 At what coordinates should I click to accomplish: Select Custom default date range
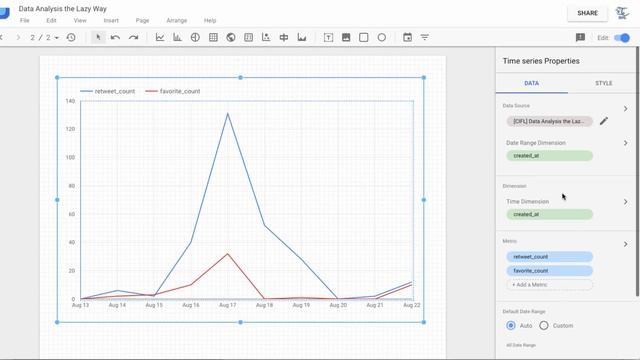point(544,325)
